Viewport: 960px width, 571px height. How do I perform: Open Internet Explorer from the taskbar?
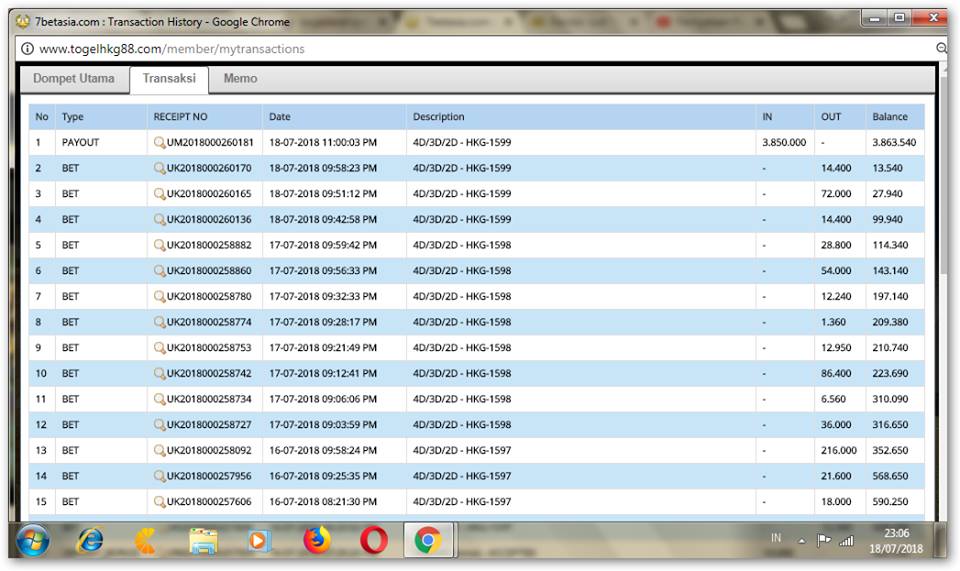pos(91,541)
